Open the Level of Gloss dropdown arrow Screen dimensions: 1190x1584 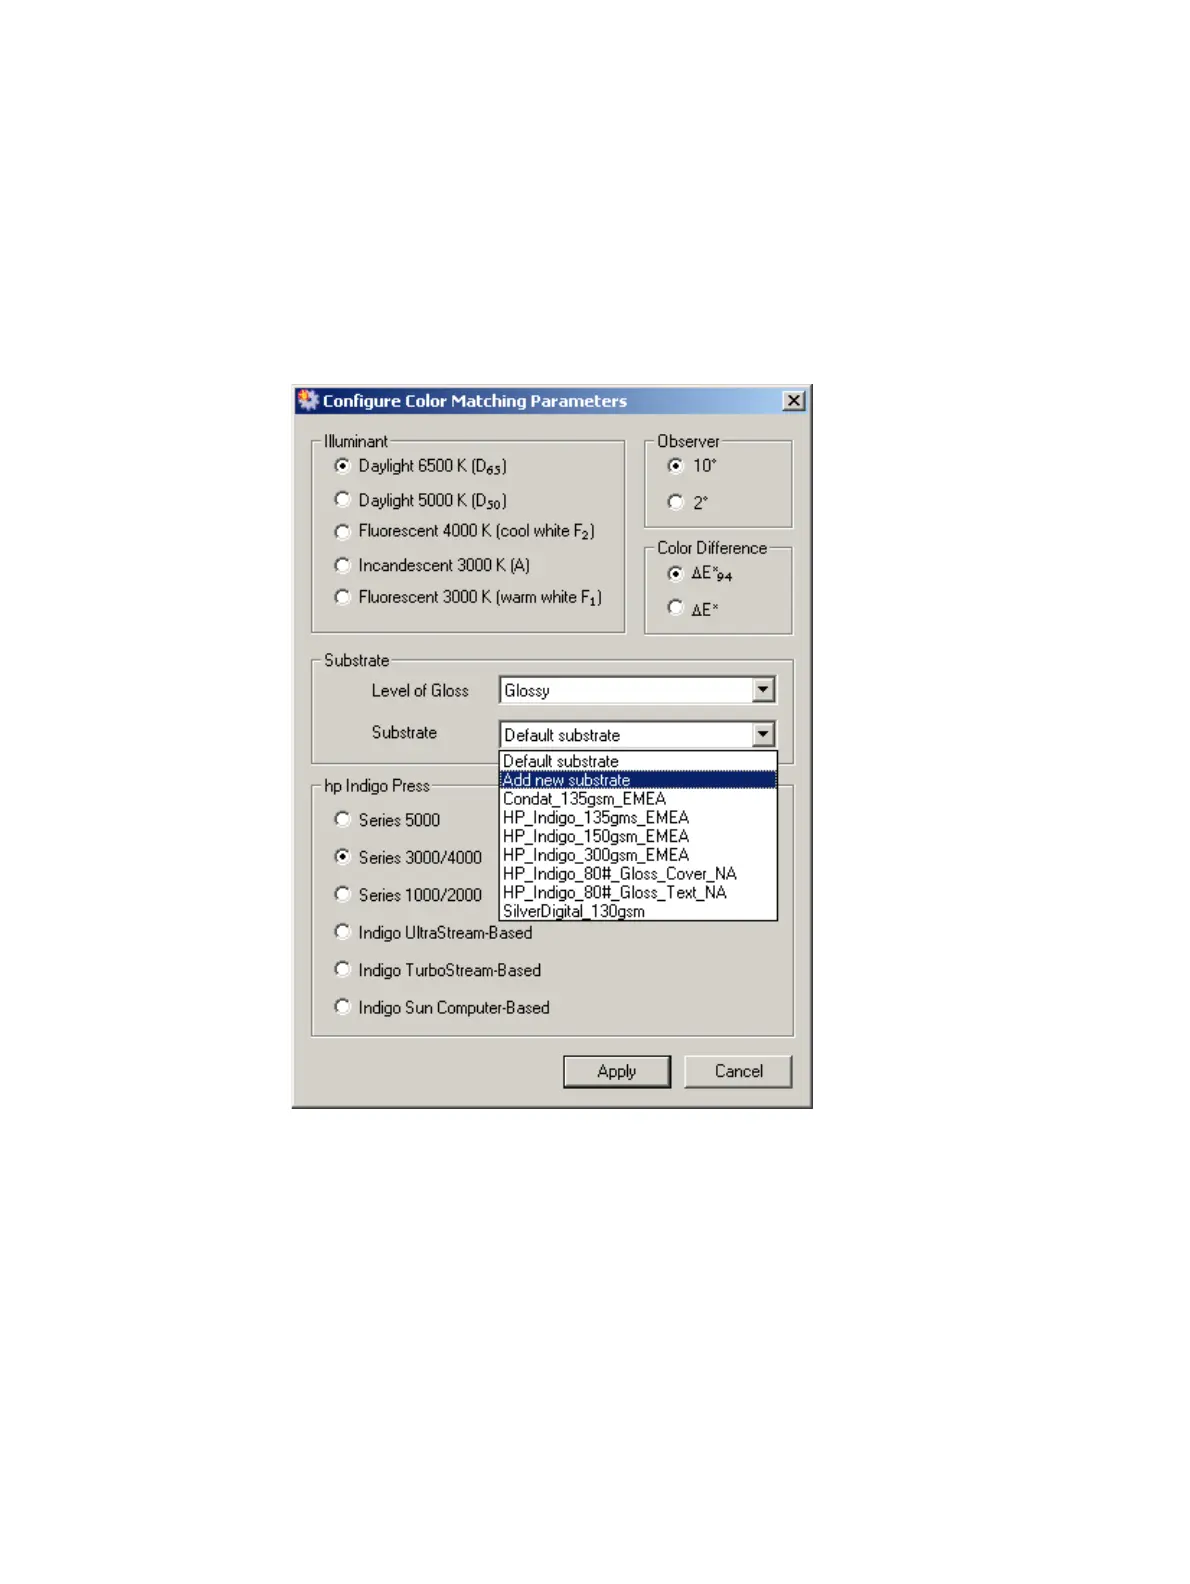click(x=763, y=689)
